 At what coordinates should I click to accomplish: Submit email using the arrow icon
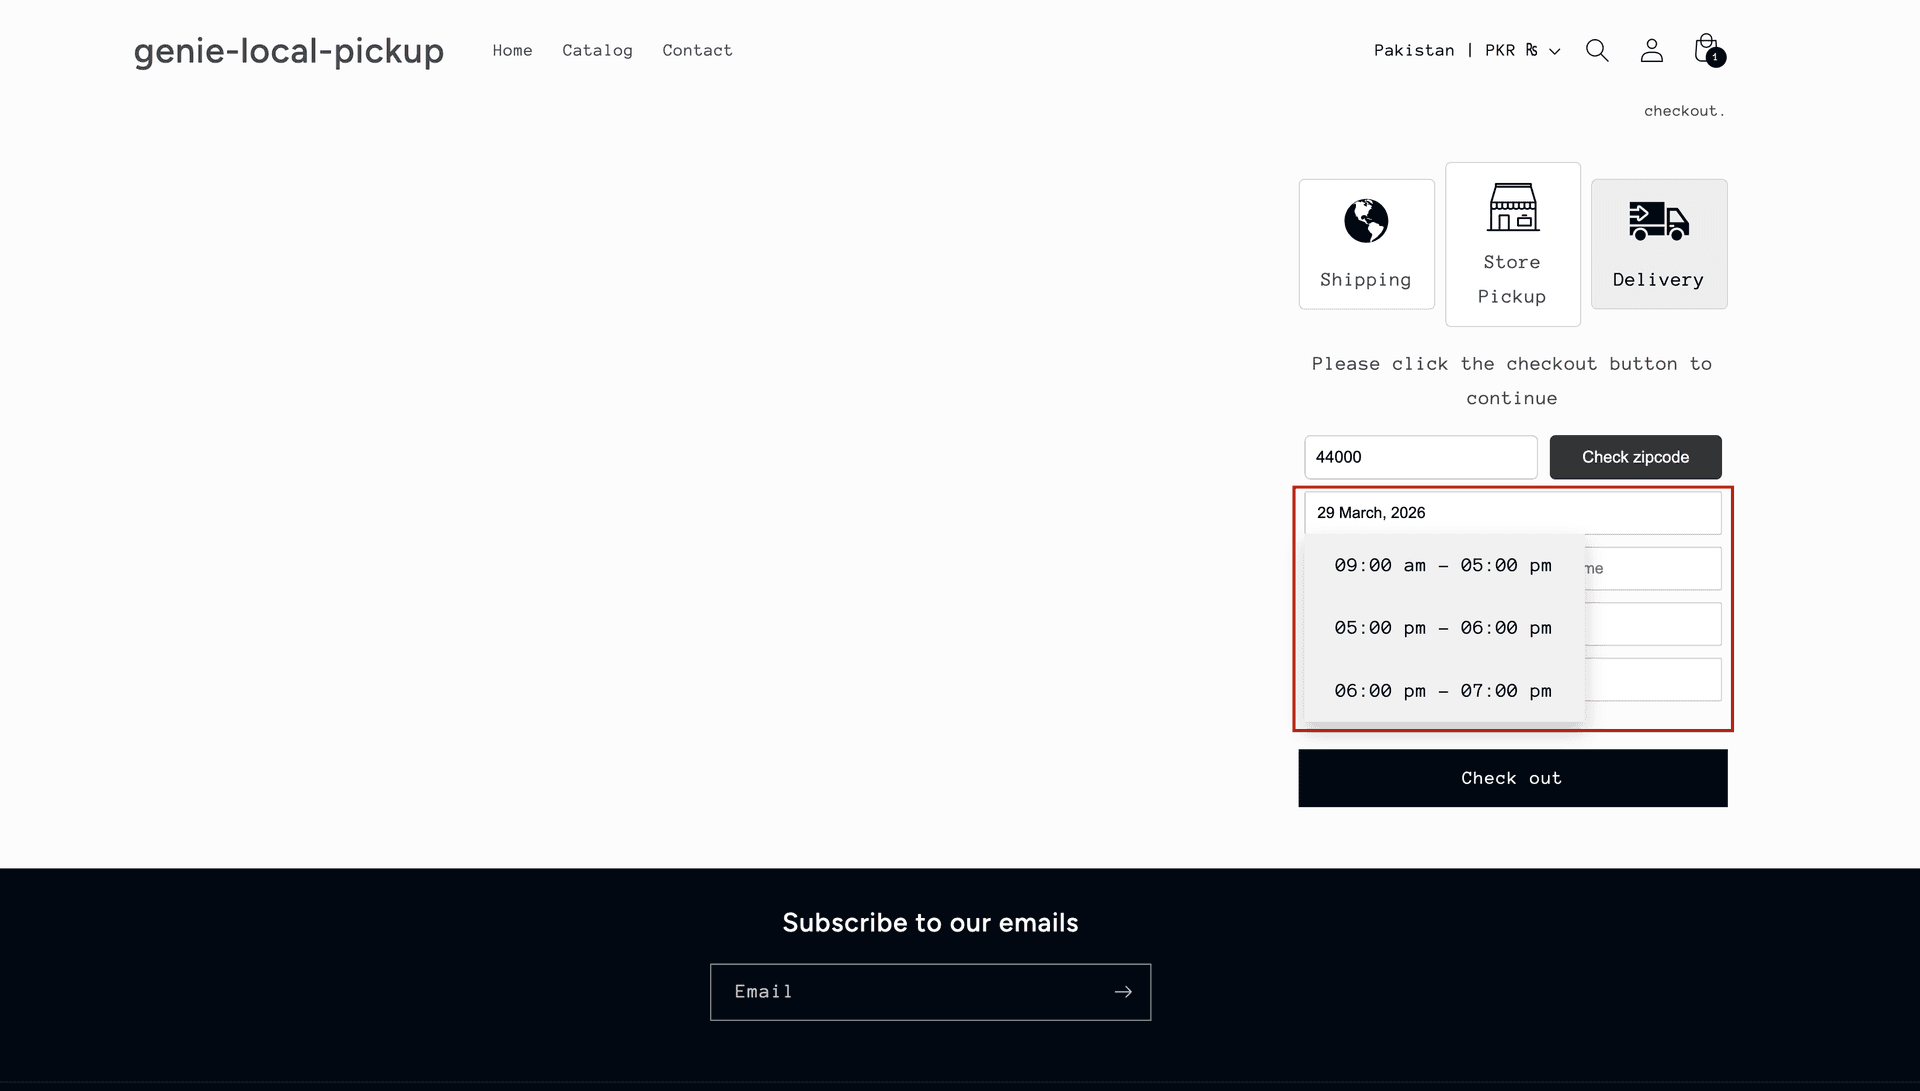1123,991
